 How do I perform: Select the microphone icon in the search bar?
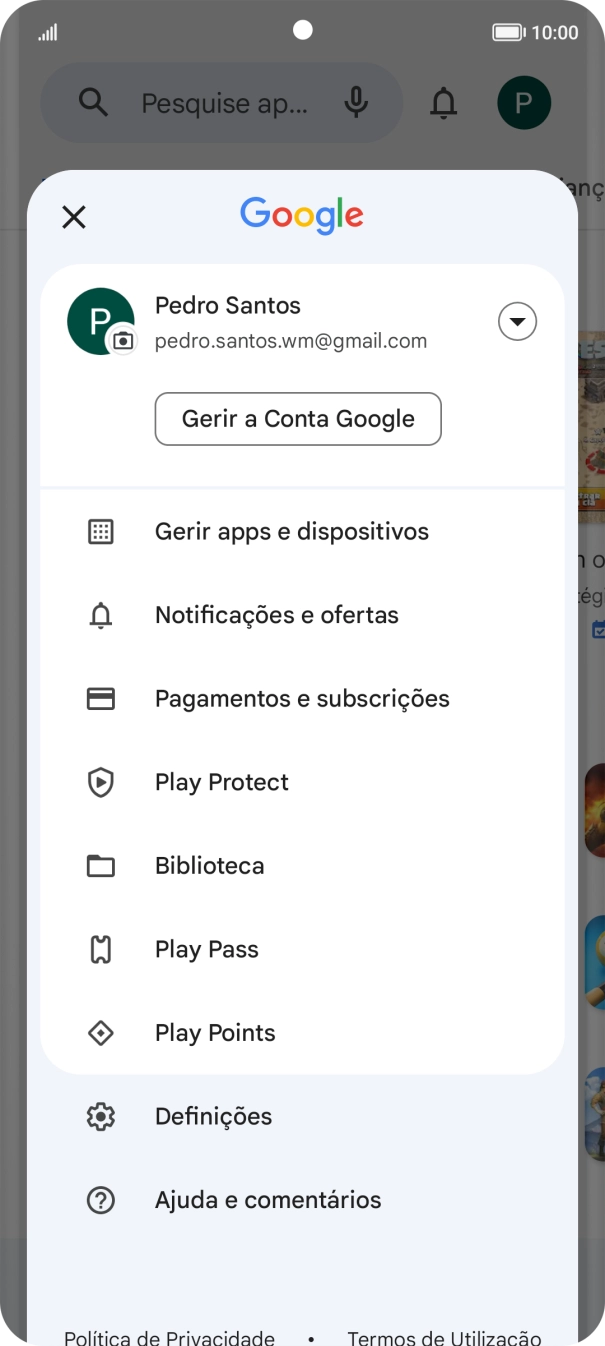pos(357,102)
